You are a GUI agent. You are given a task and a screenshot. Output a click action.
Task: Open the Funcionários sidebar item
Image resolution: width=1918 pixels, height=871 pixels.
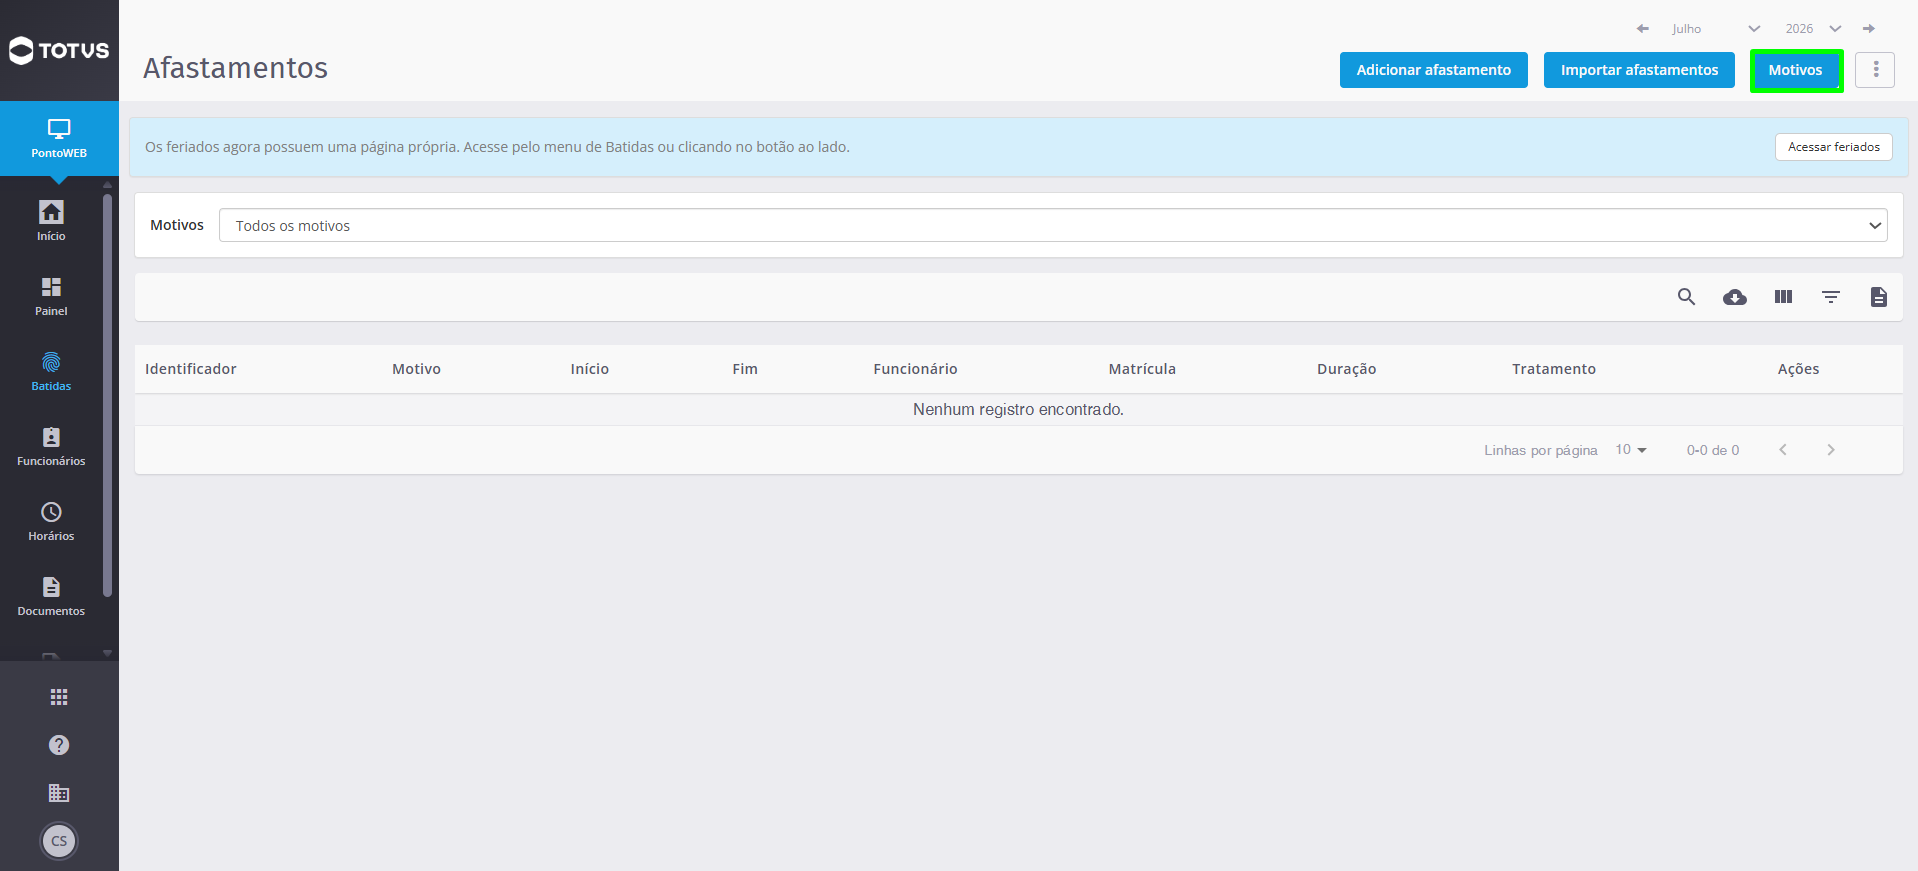coord(51,446)
